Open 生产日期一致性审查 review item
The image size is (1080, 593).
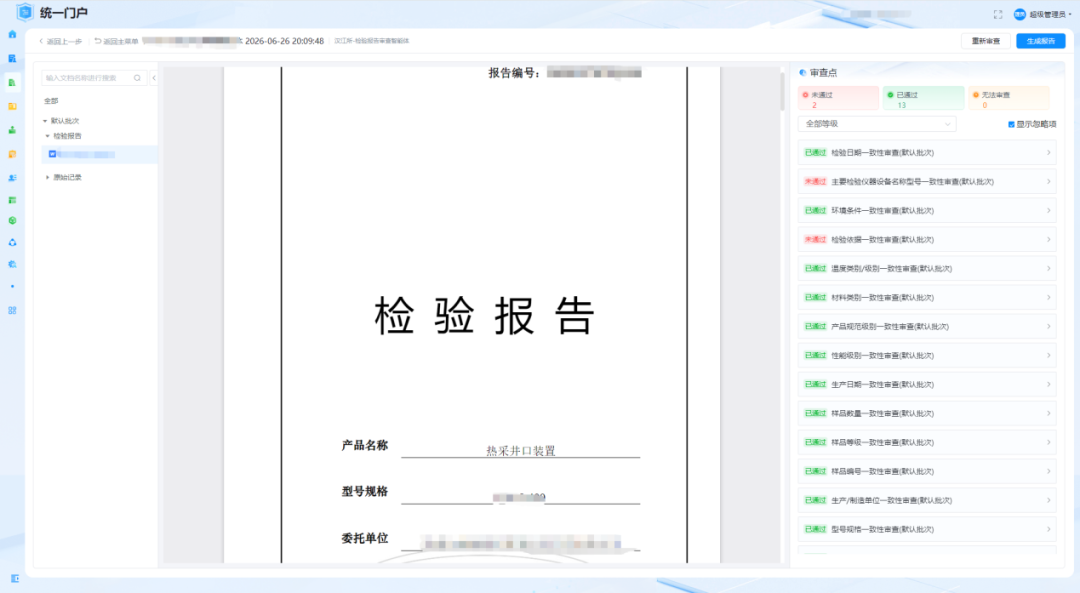tap(926, 384)
